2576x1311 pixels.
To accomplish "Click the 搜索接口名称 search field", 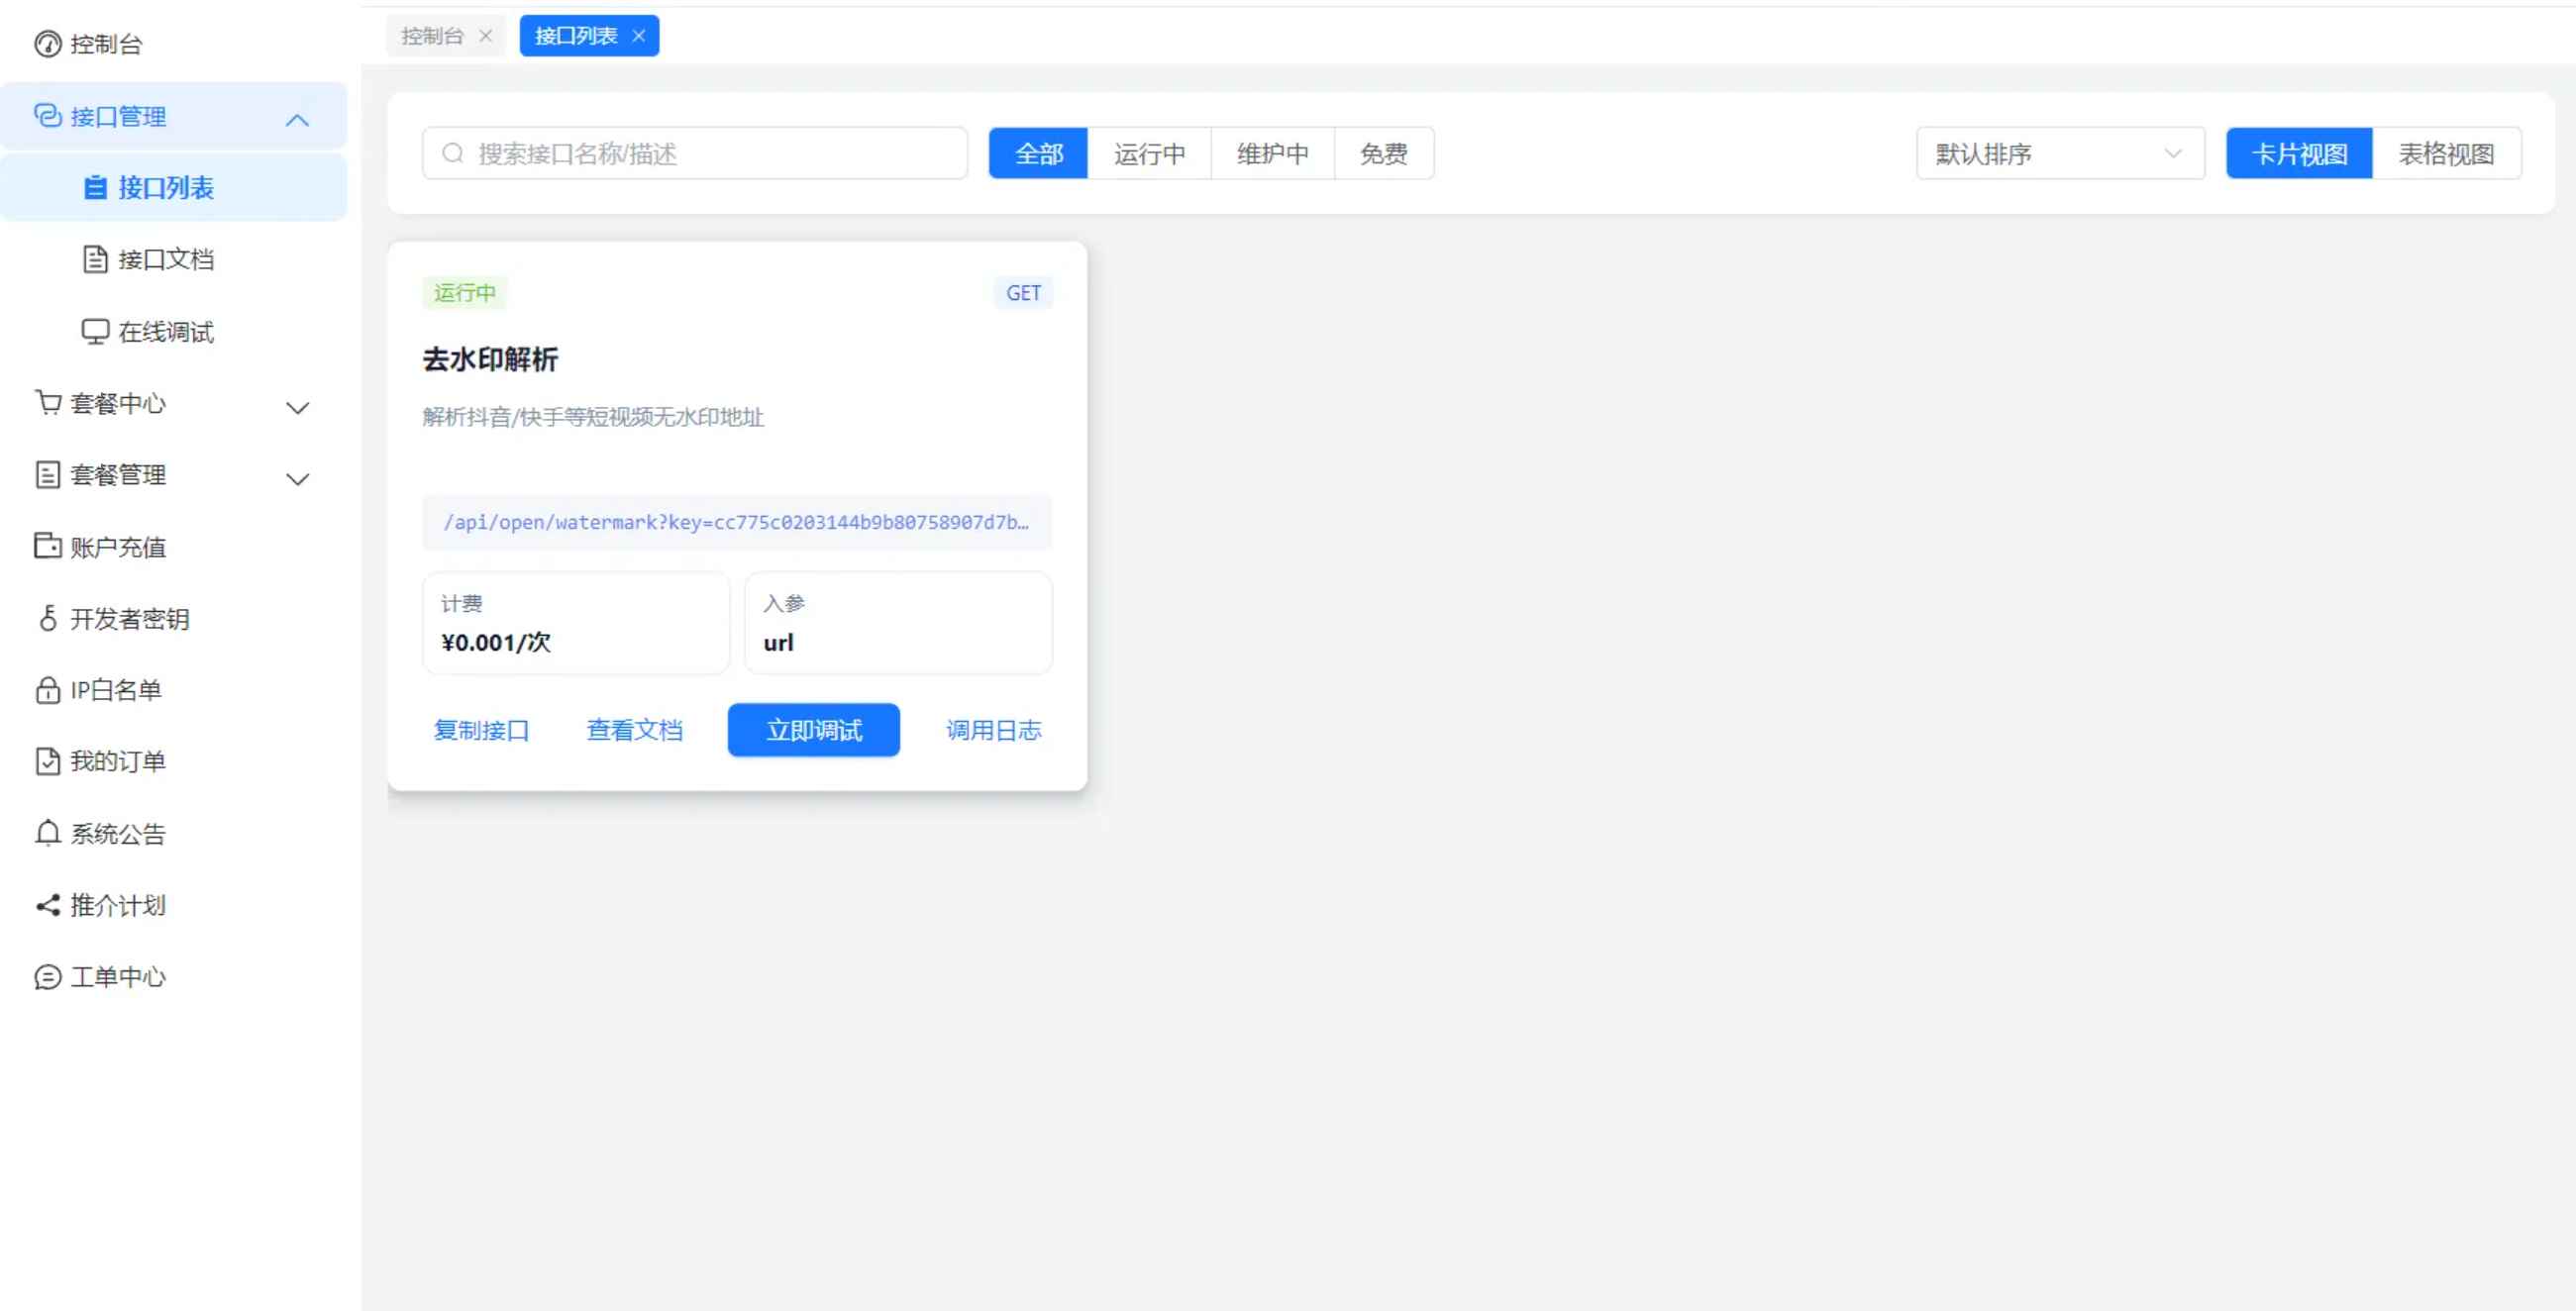I will coord(700,154).
